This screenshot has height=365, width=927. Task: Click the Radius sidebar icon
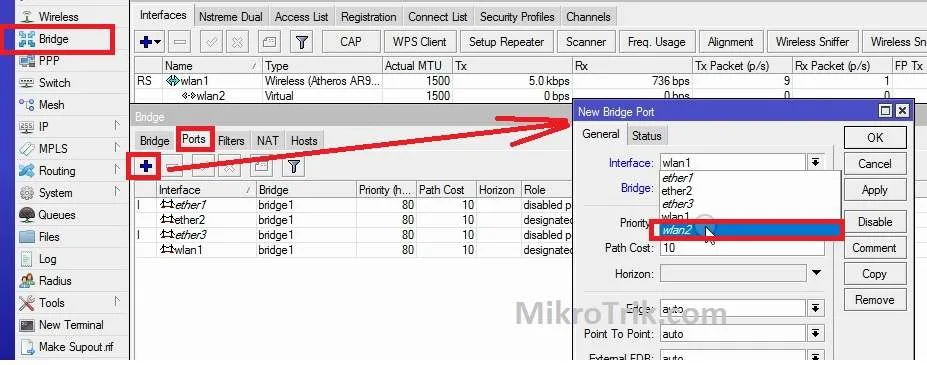point(27,280)
